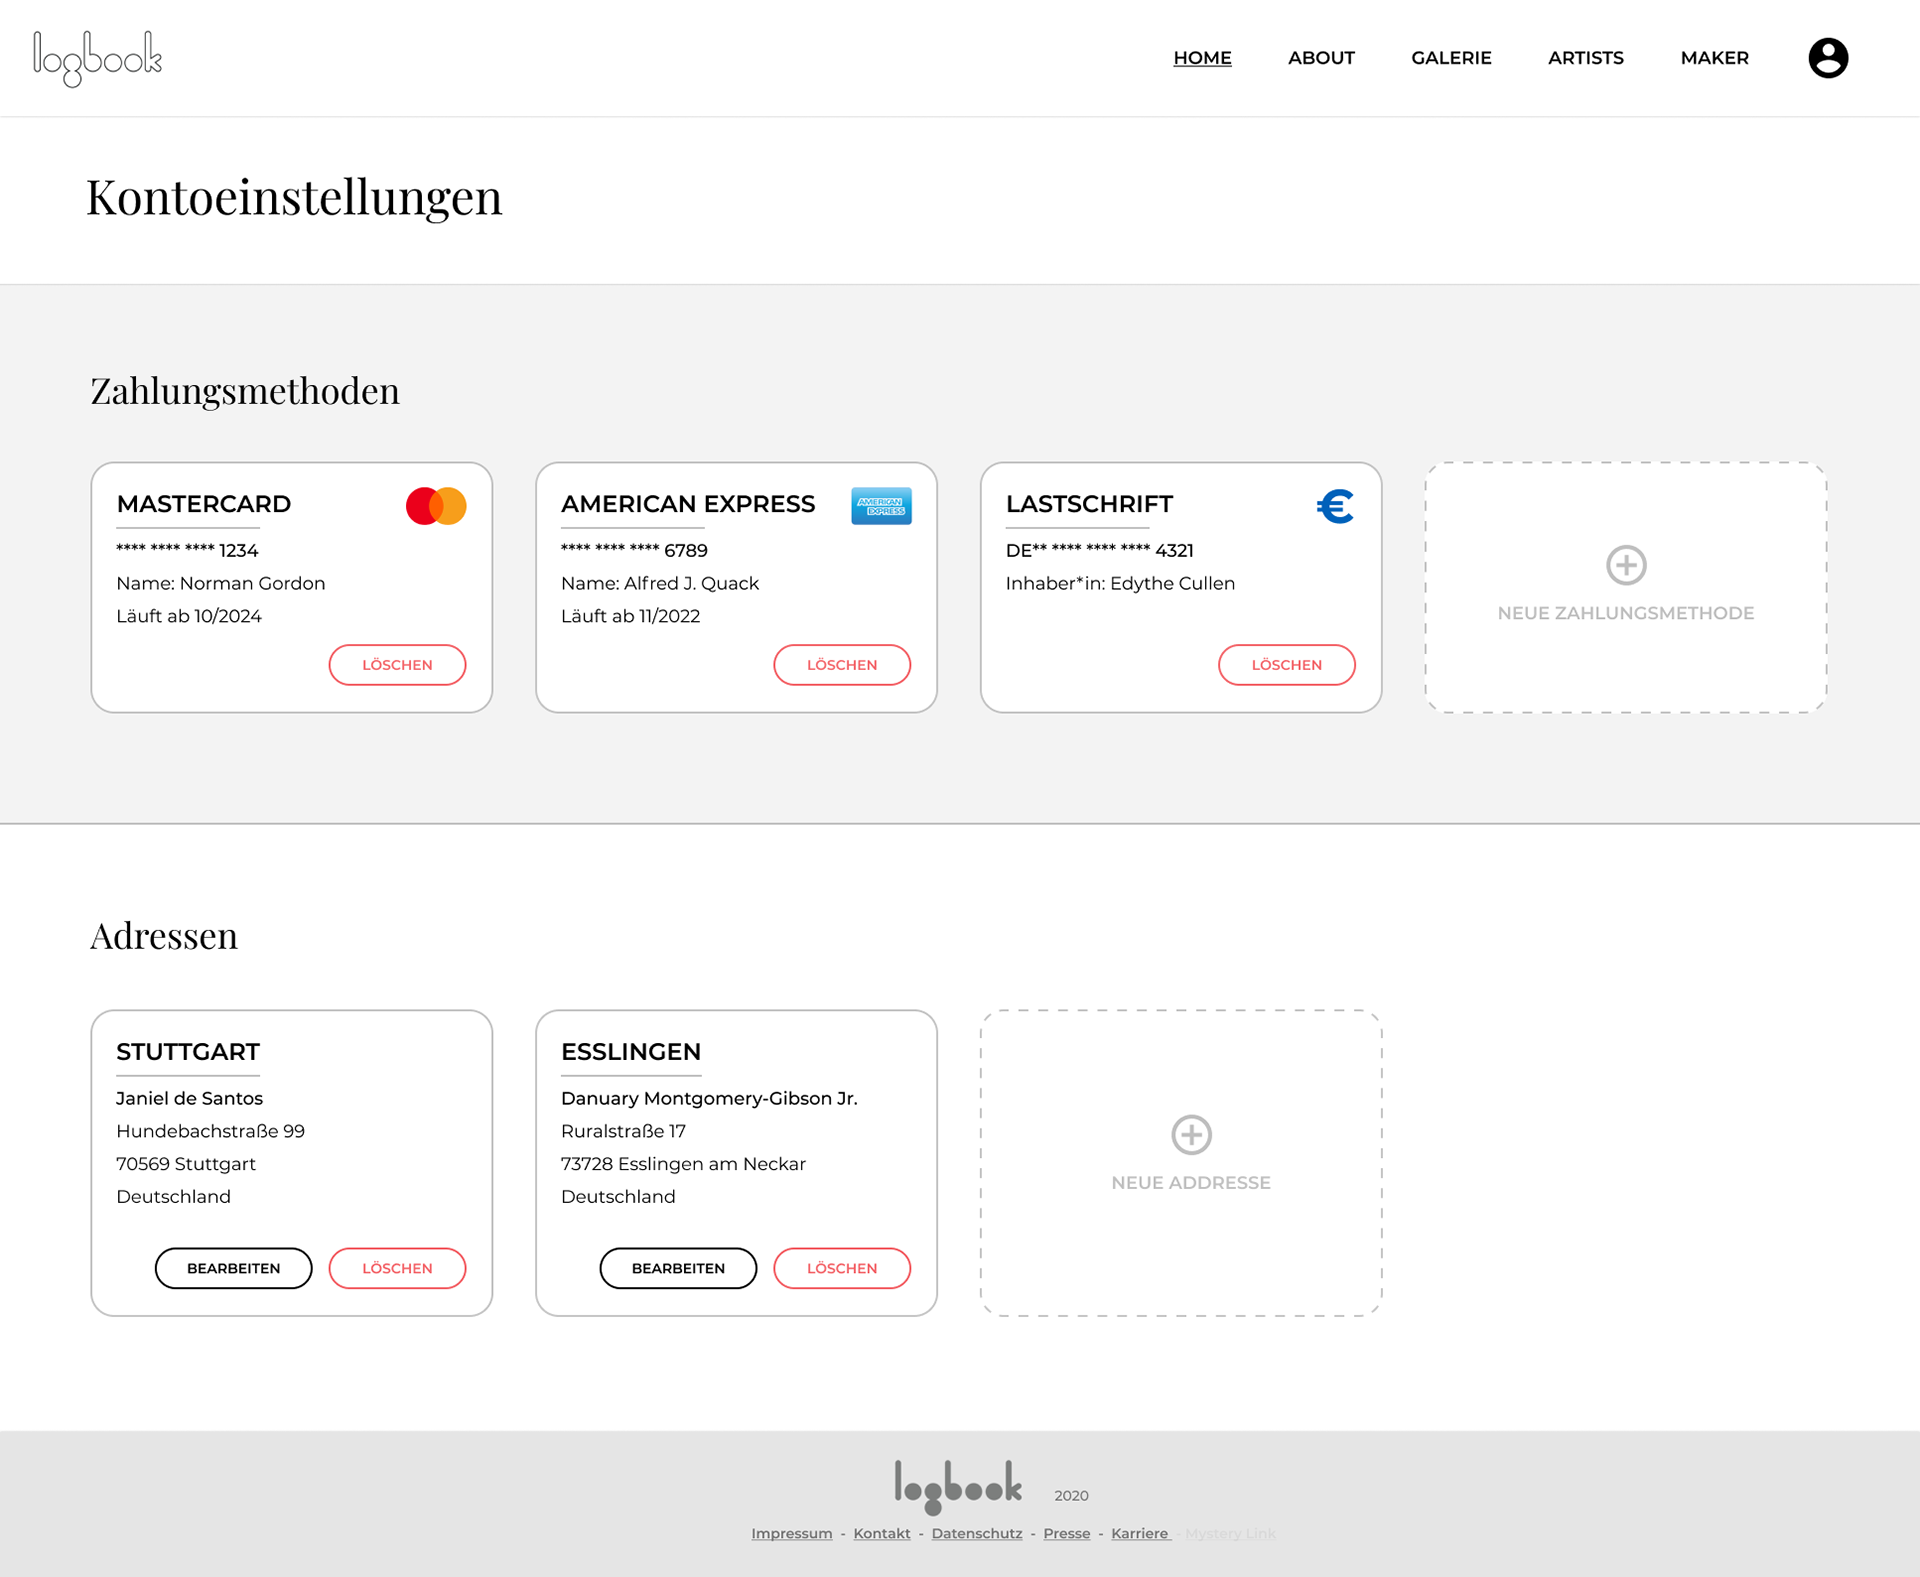Open the Impressum footer link
The height and width of the screenshot is (1577, 1920).
[x=791, y=1533]
